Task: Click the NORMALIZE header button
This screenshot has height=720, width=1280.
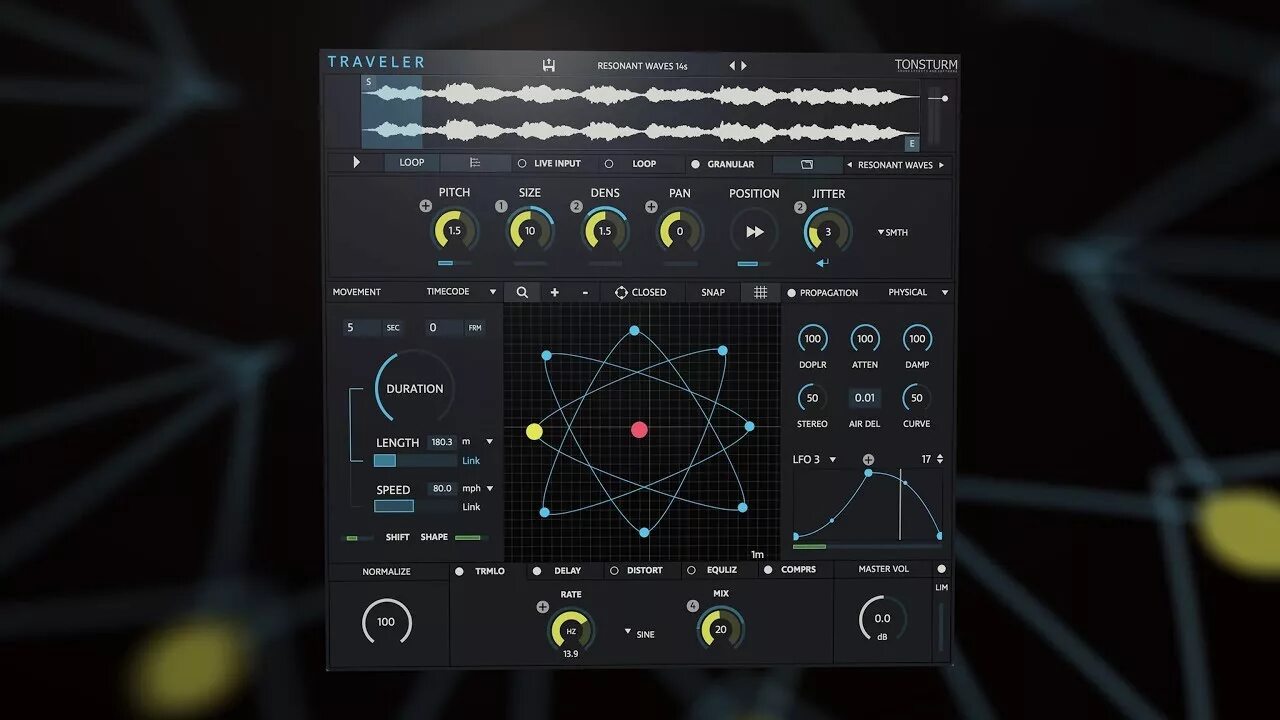Action: [387, 572]
